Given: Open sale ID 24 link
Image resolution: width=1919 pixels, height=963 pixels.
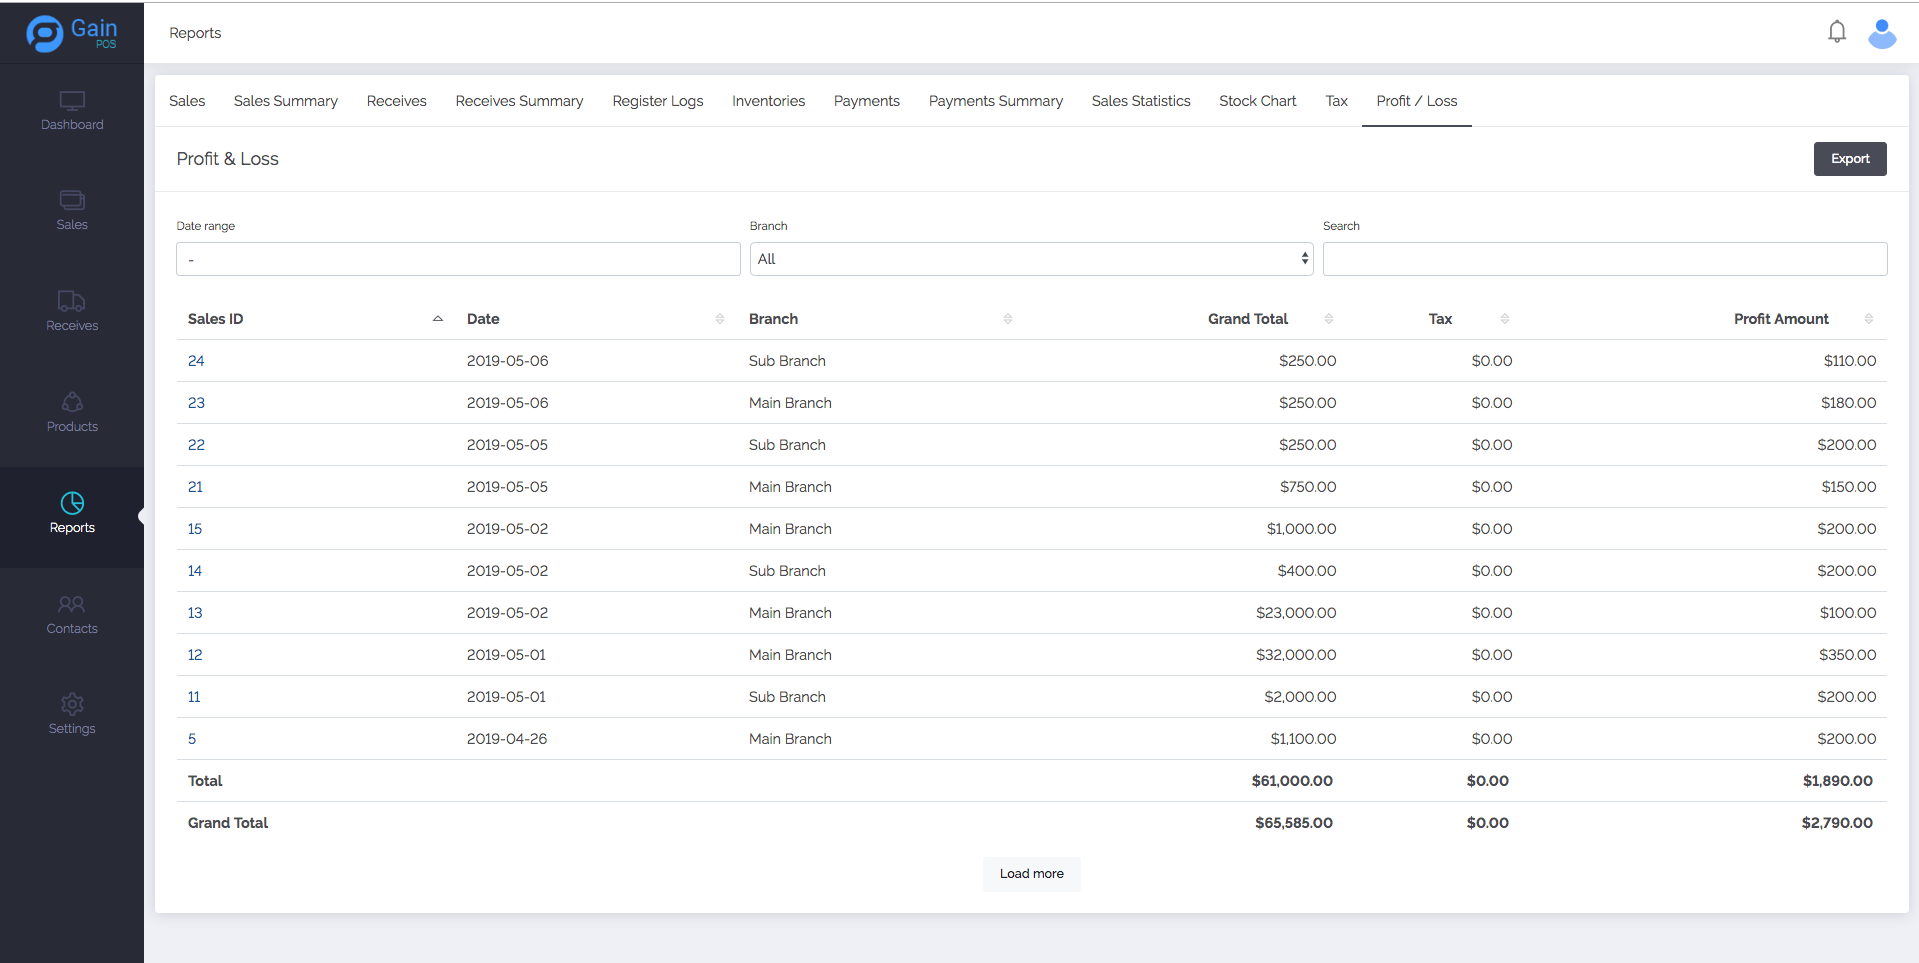Looking at the screenshot, I should [x=196, y=361].
